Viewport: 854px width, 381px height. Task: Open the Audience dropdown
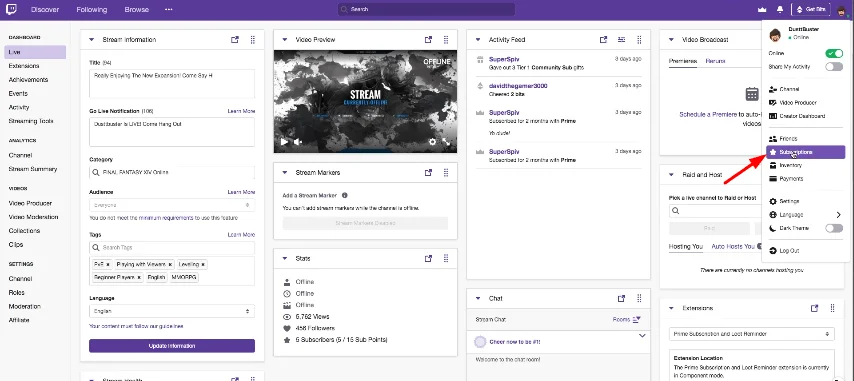pyautogui.click(x=172, y=205)
